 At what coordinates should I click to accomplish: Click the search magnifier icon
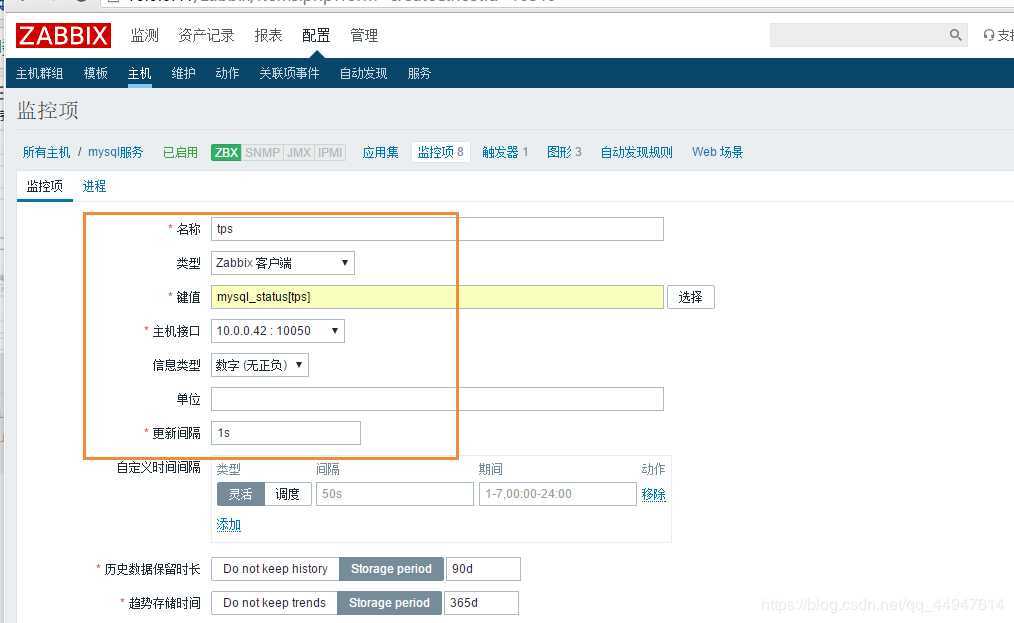pyautogui.click(x=955, y=35)
